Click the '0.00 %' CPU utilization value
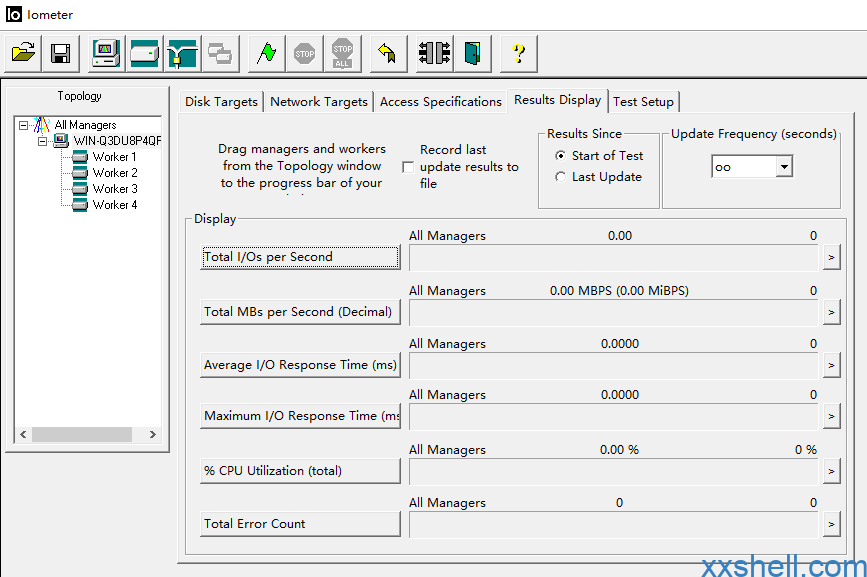 tap(619, 450)
